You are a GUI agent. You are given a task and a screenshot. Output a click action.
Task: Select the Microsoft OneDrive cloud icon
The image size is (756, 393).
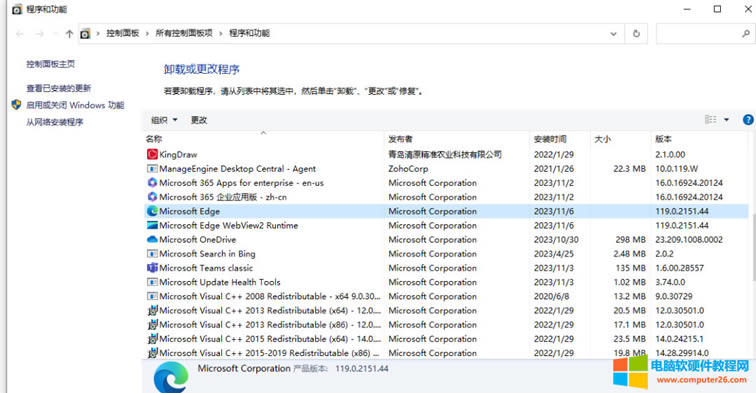click(152, 240)
